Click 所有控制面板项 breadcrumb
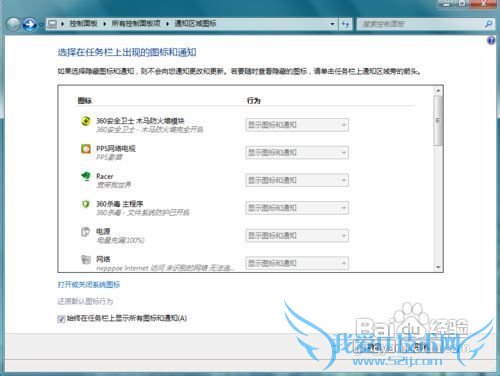 point(136,24)
